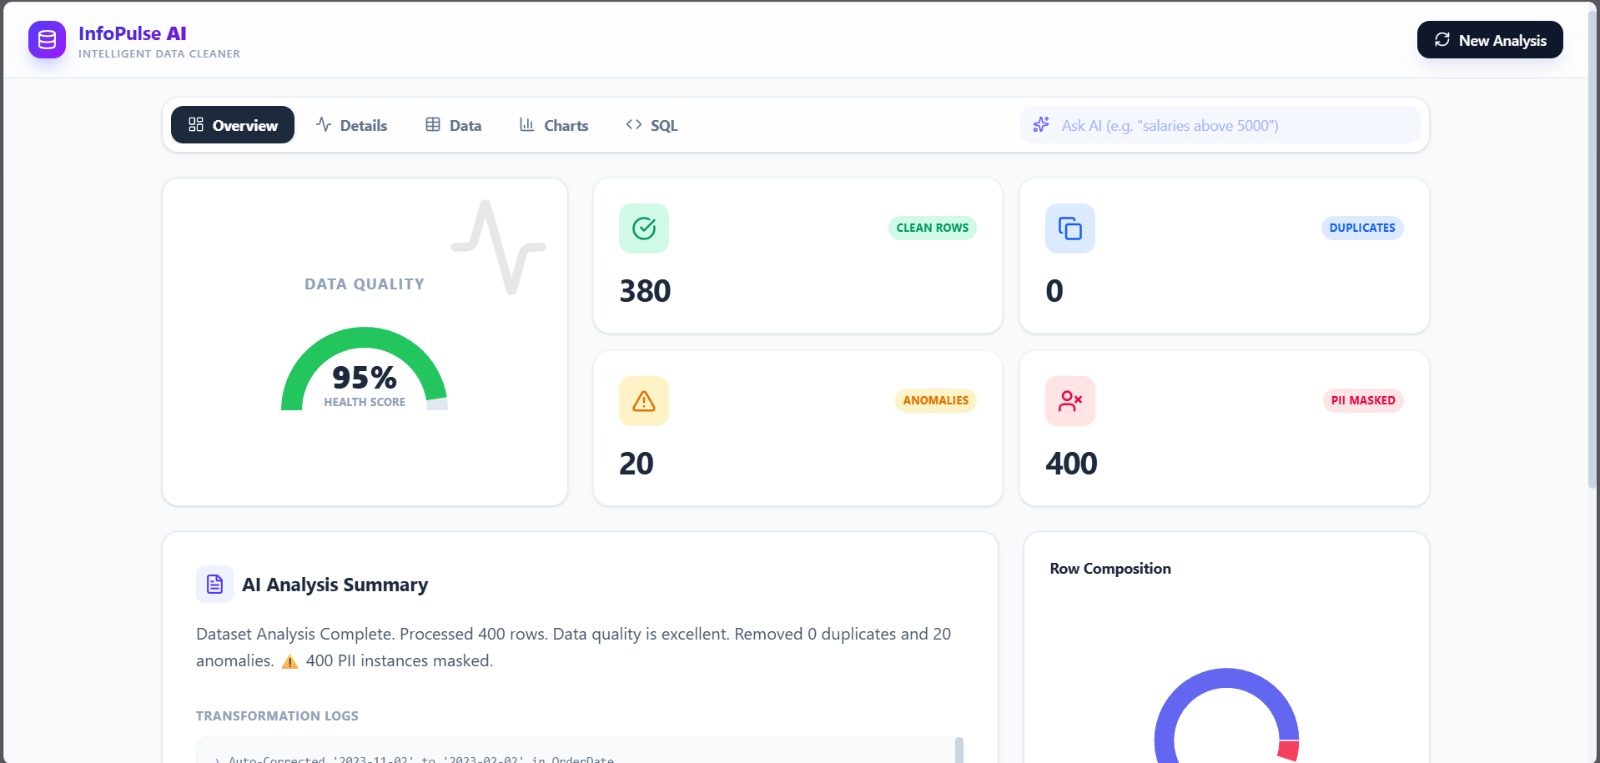Switch to the Data tab
The height and width of the screenshot is (763, 1600).
tap(453, 125)
